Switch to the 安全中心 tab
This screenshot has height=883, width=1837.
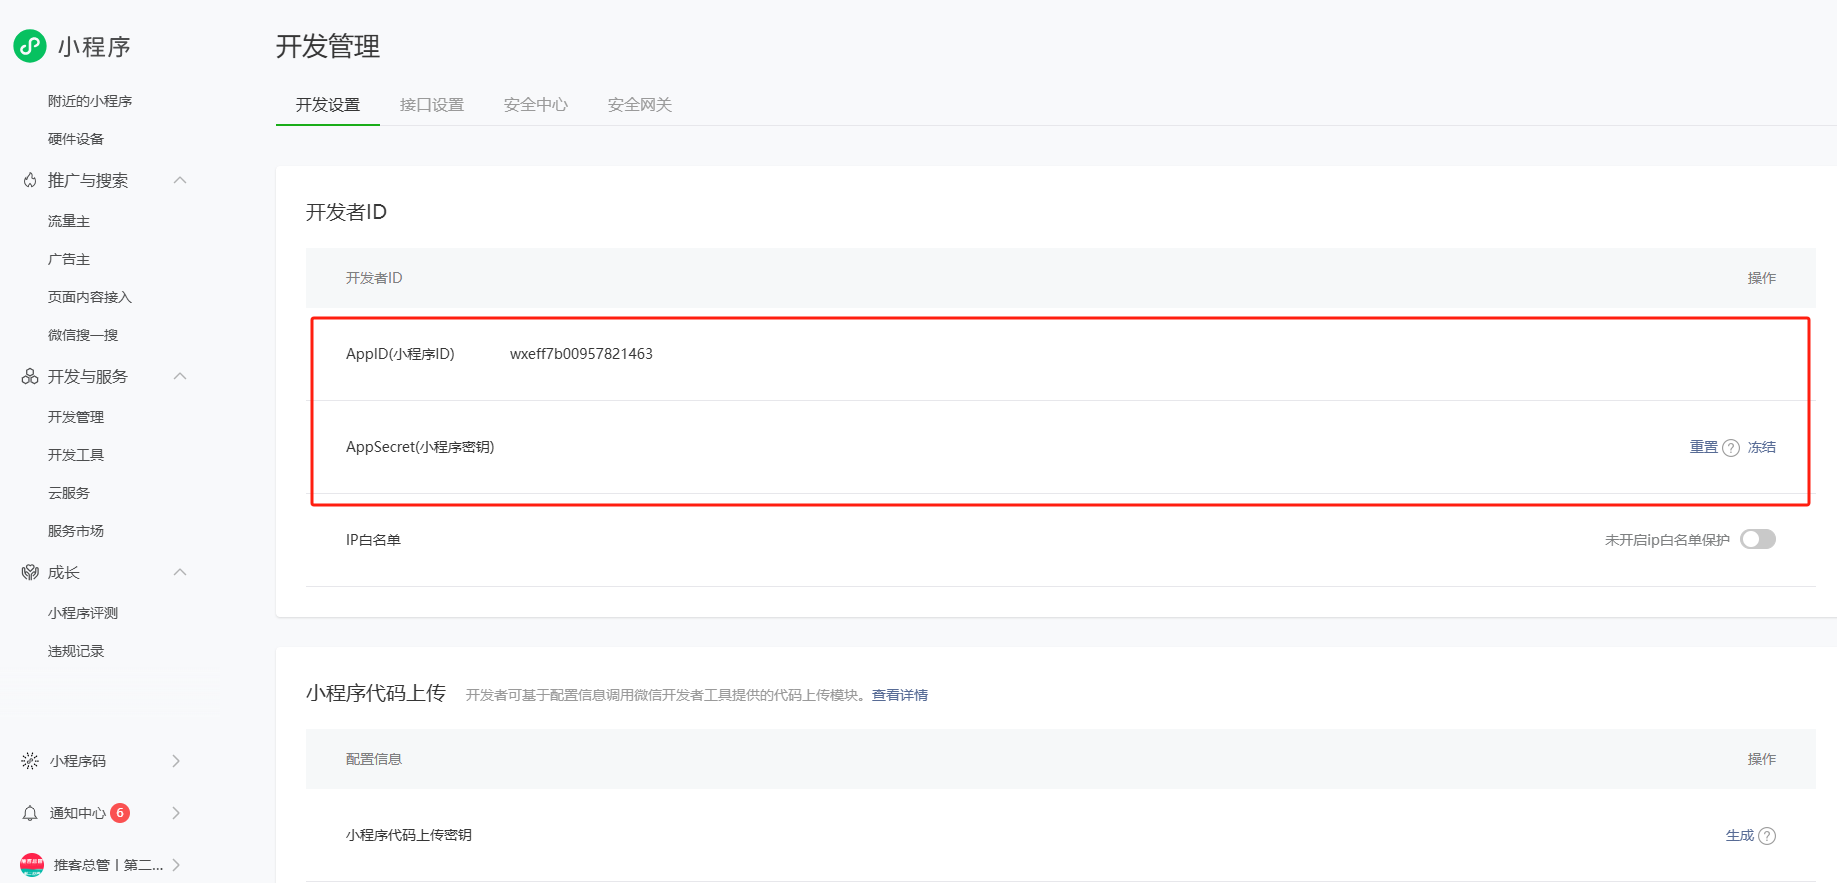tap(536, 105)
